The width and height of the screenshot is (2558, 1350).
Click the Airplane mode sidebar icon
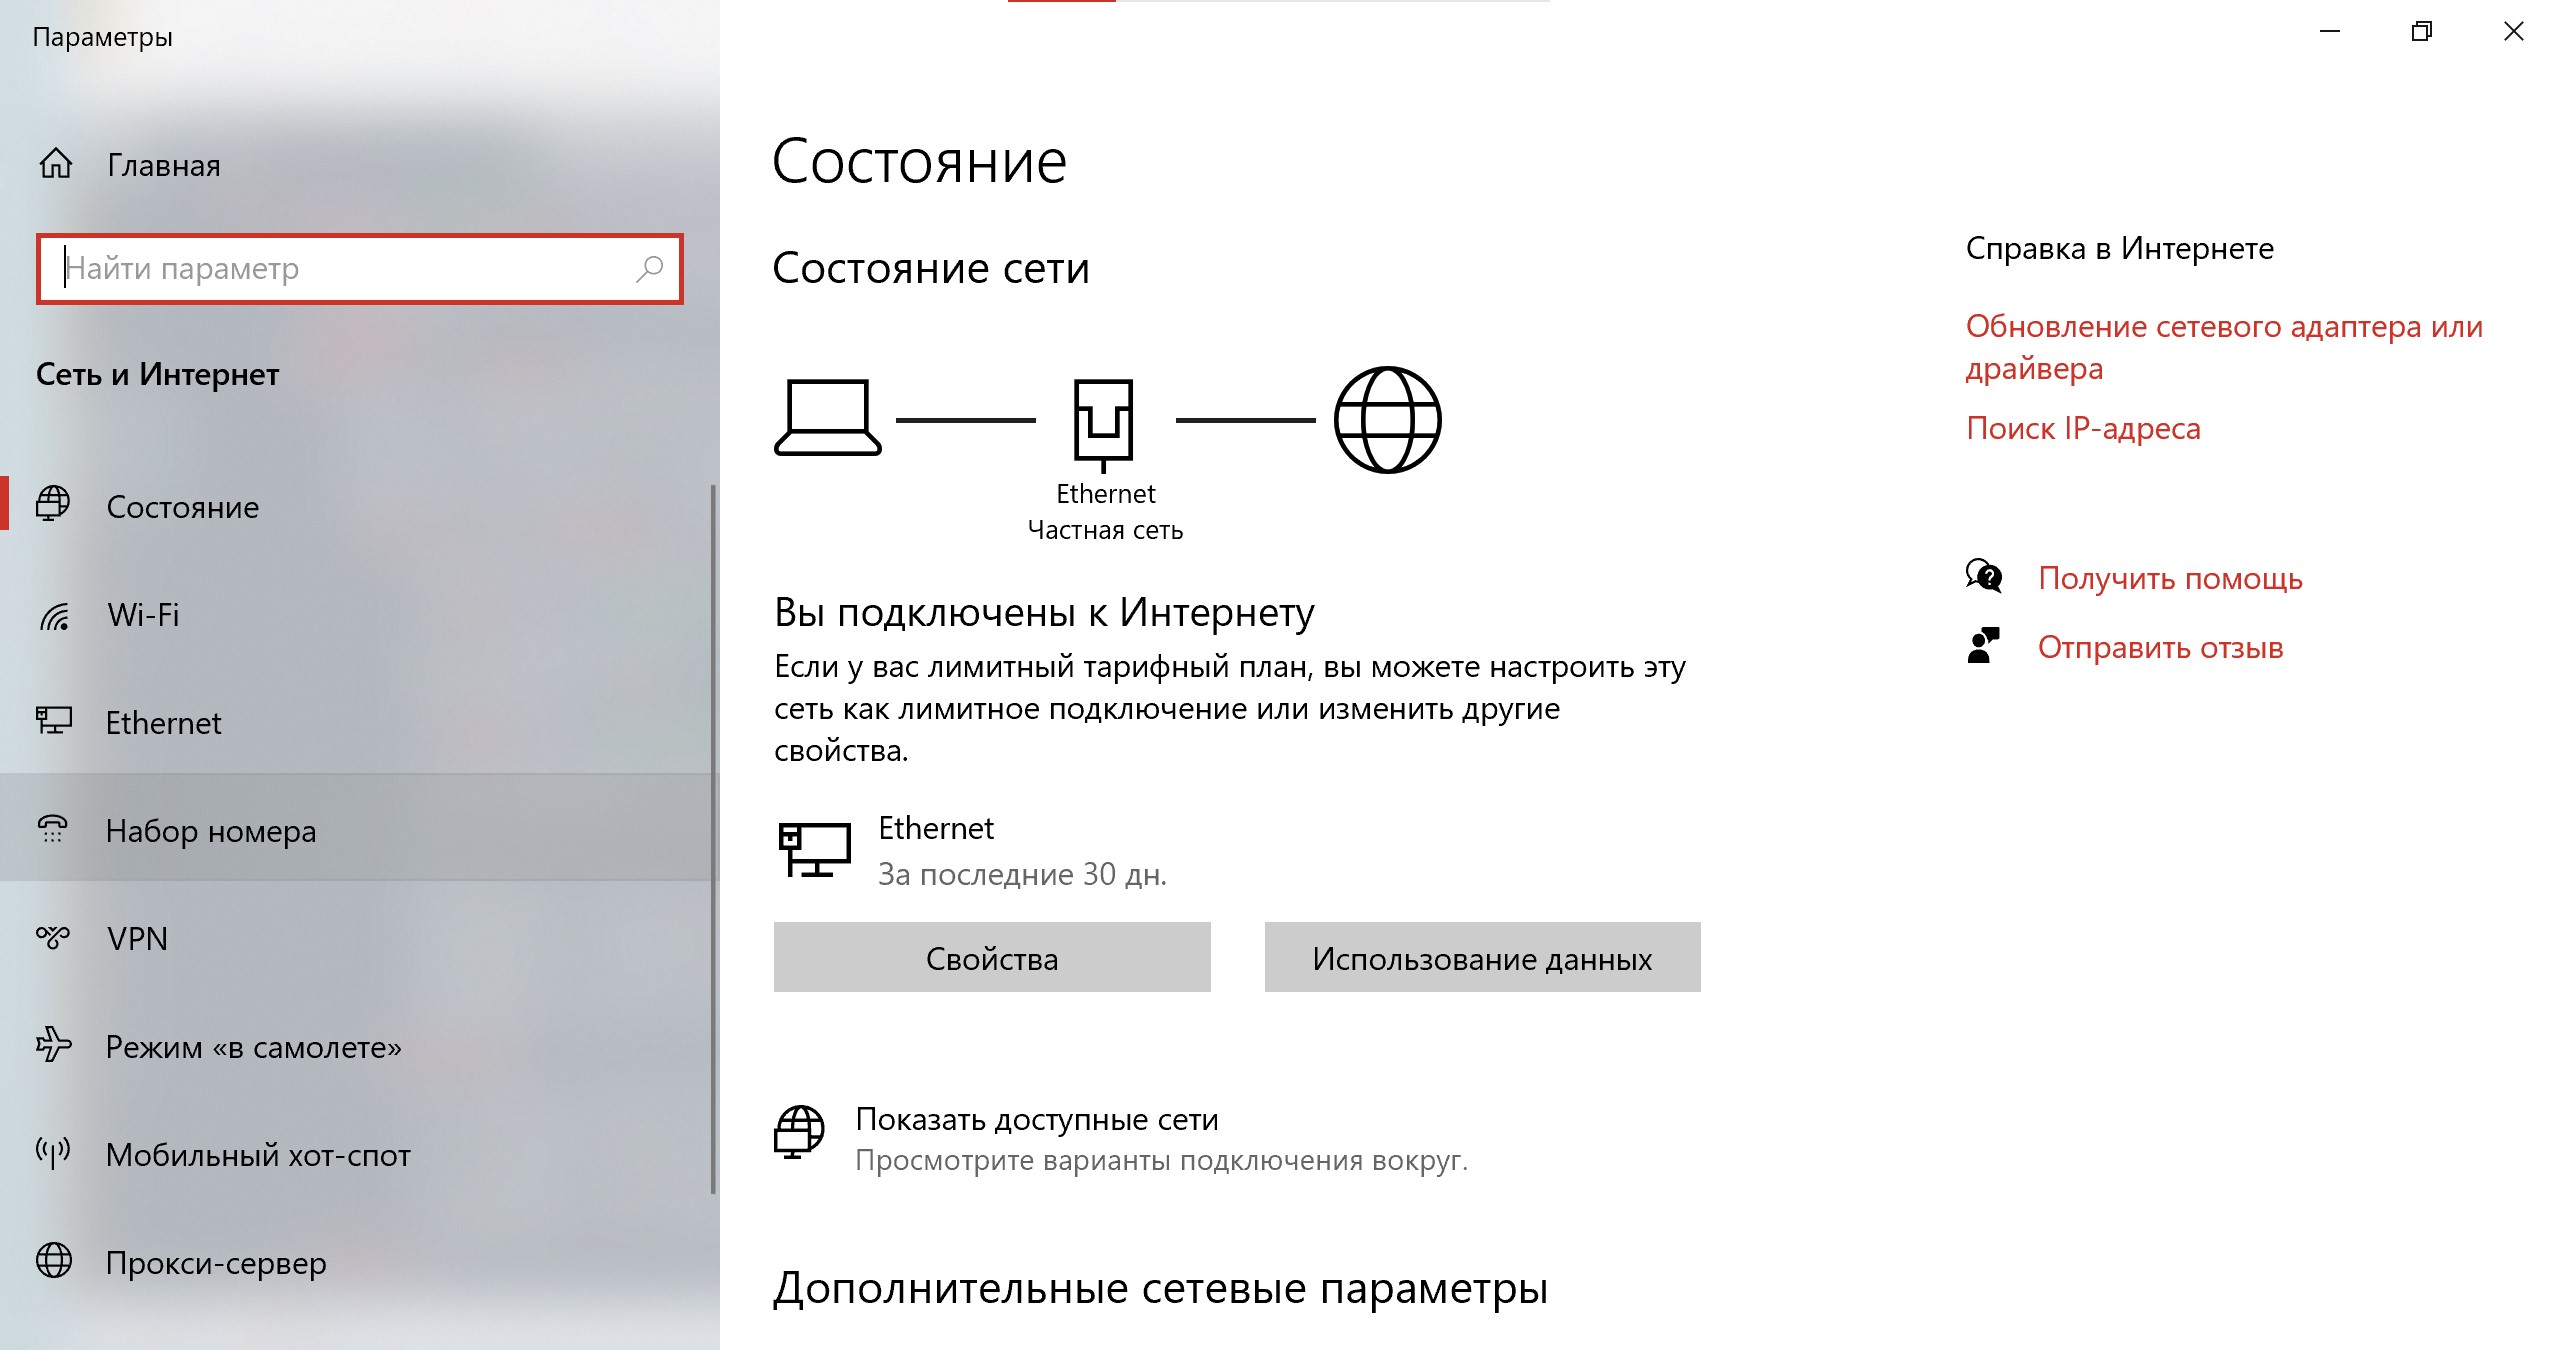[x=56, y=1045]
